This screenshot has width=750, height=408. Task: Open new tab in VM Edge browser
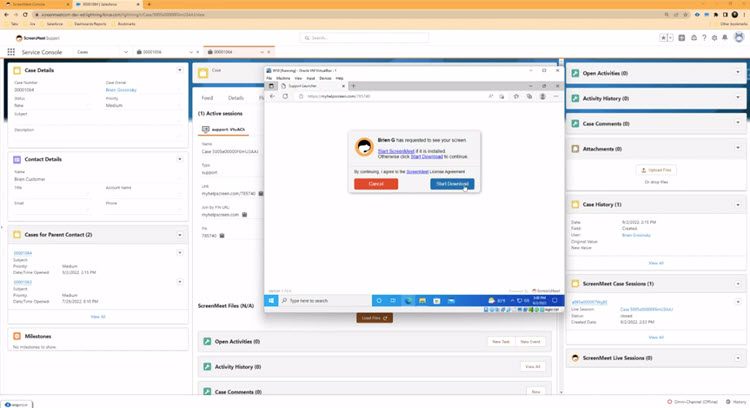pyautogui.click(x=353, y=86)
